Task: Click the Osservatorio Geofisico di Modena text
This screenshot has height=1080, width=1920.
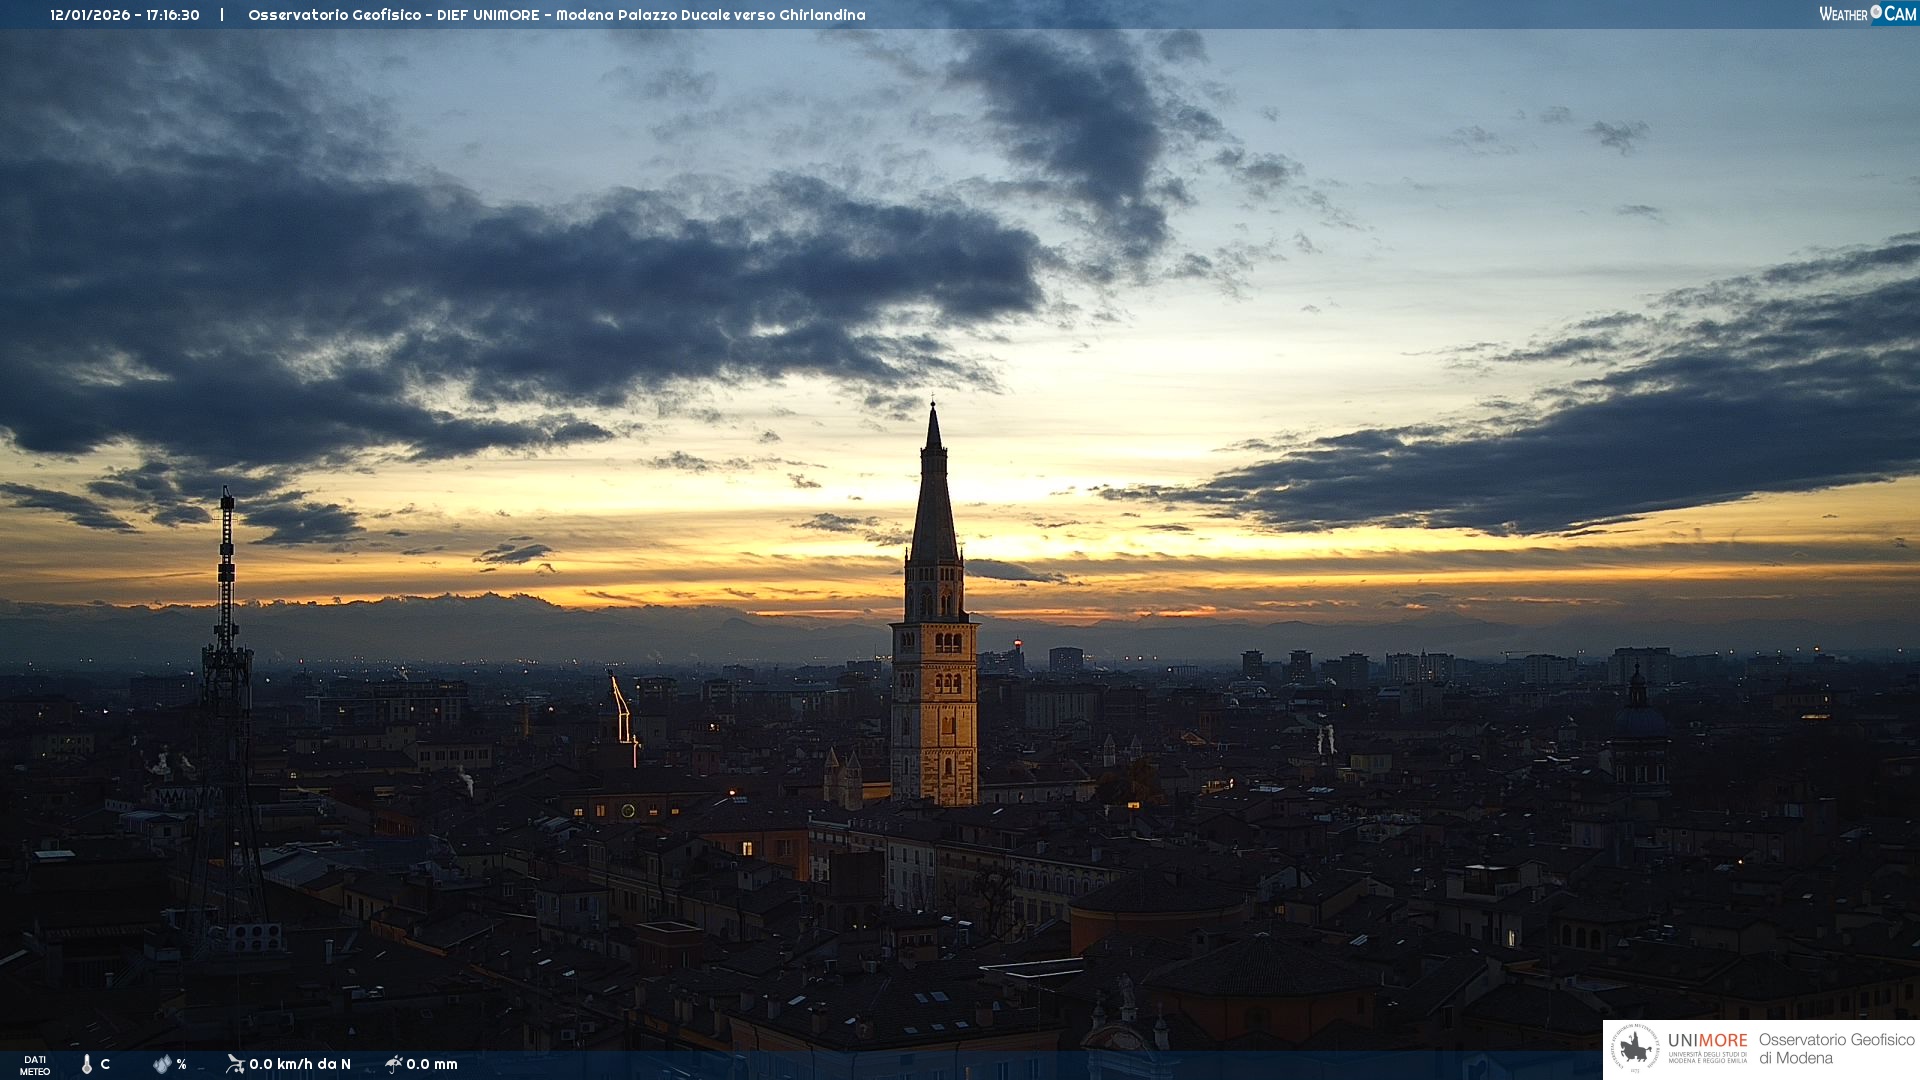Action: [x=1836, y=1049]
